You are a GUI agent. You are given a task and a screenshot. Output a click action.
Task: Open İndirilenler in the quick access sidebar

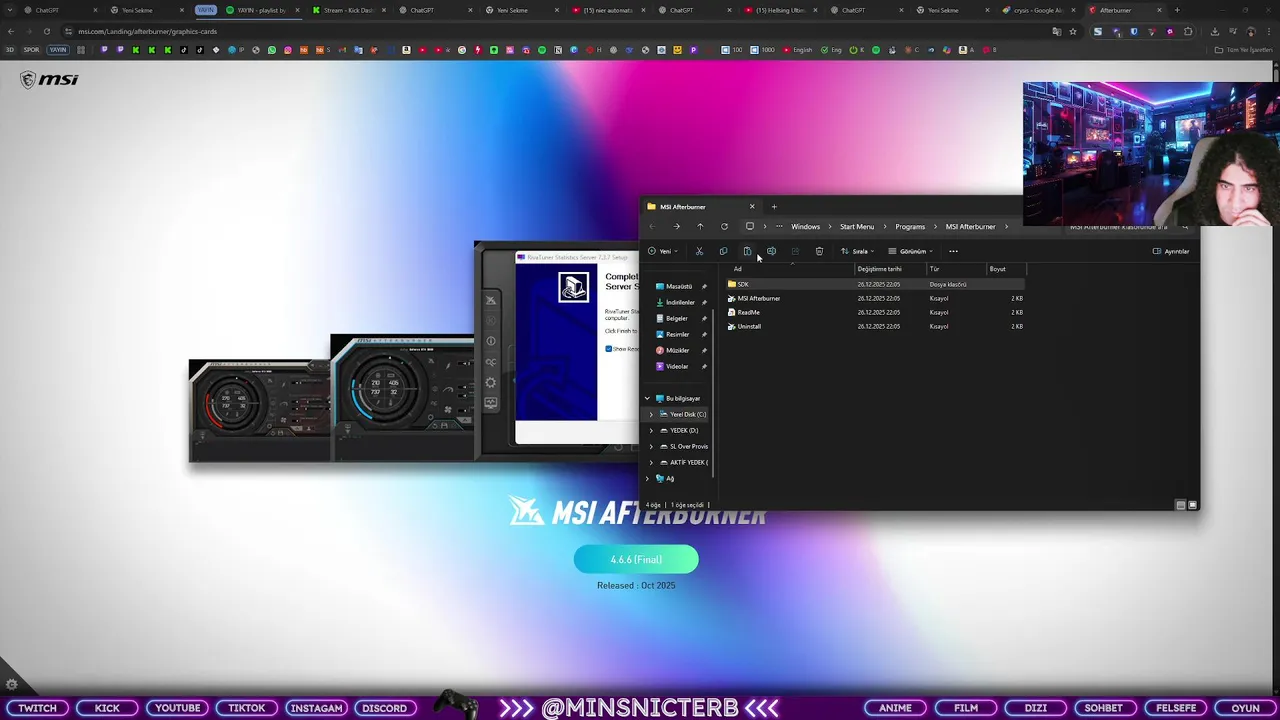(x=680, y=302)
